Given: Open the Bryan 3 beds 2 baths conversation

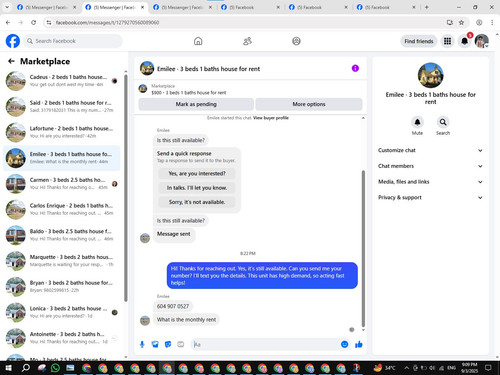Looking at the screenshot, I should click(x=62, y=286).
